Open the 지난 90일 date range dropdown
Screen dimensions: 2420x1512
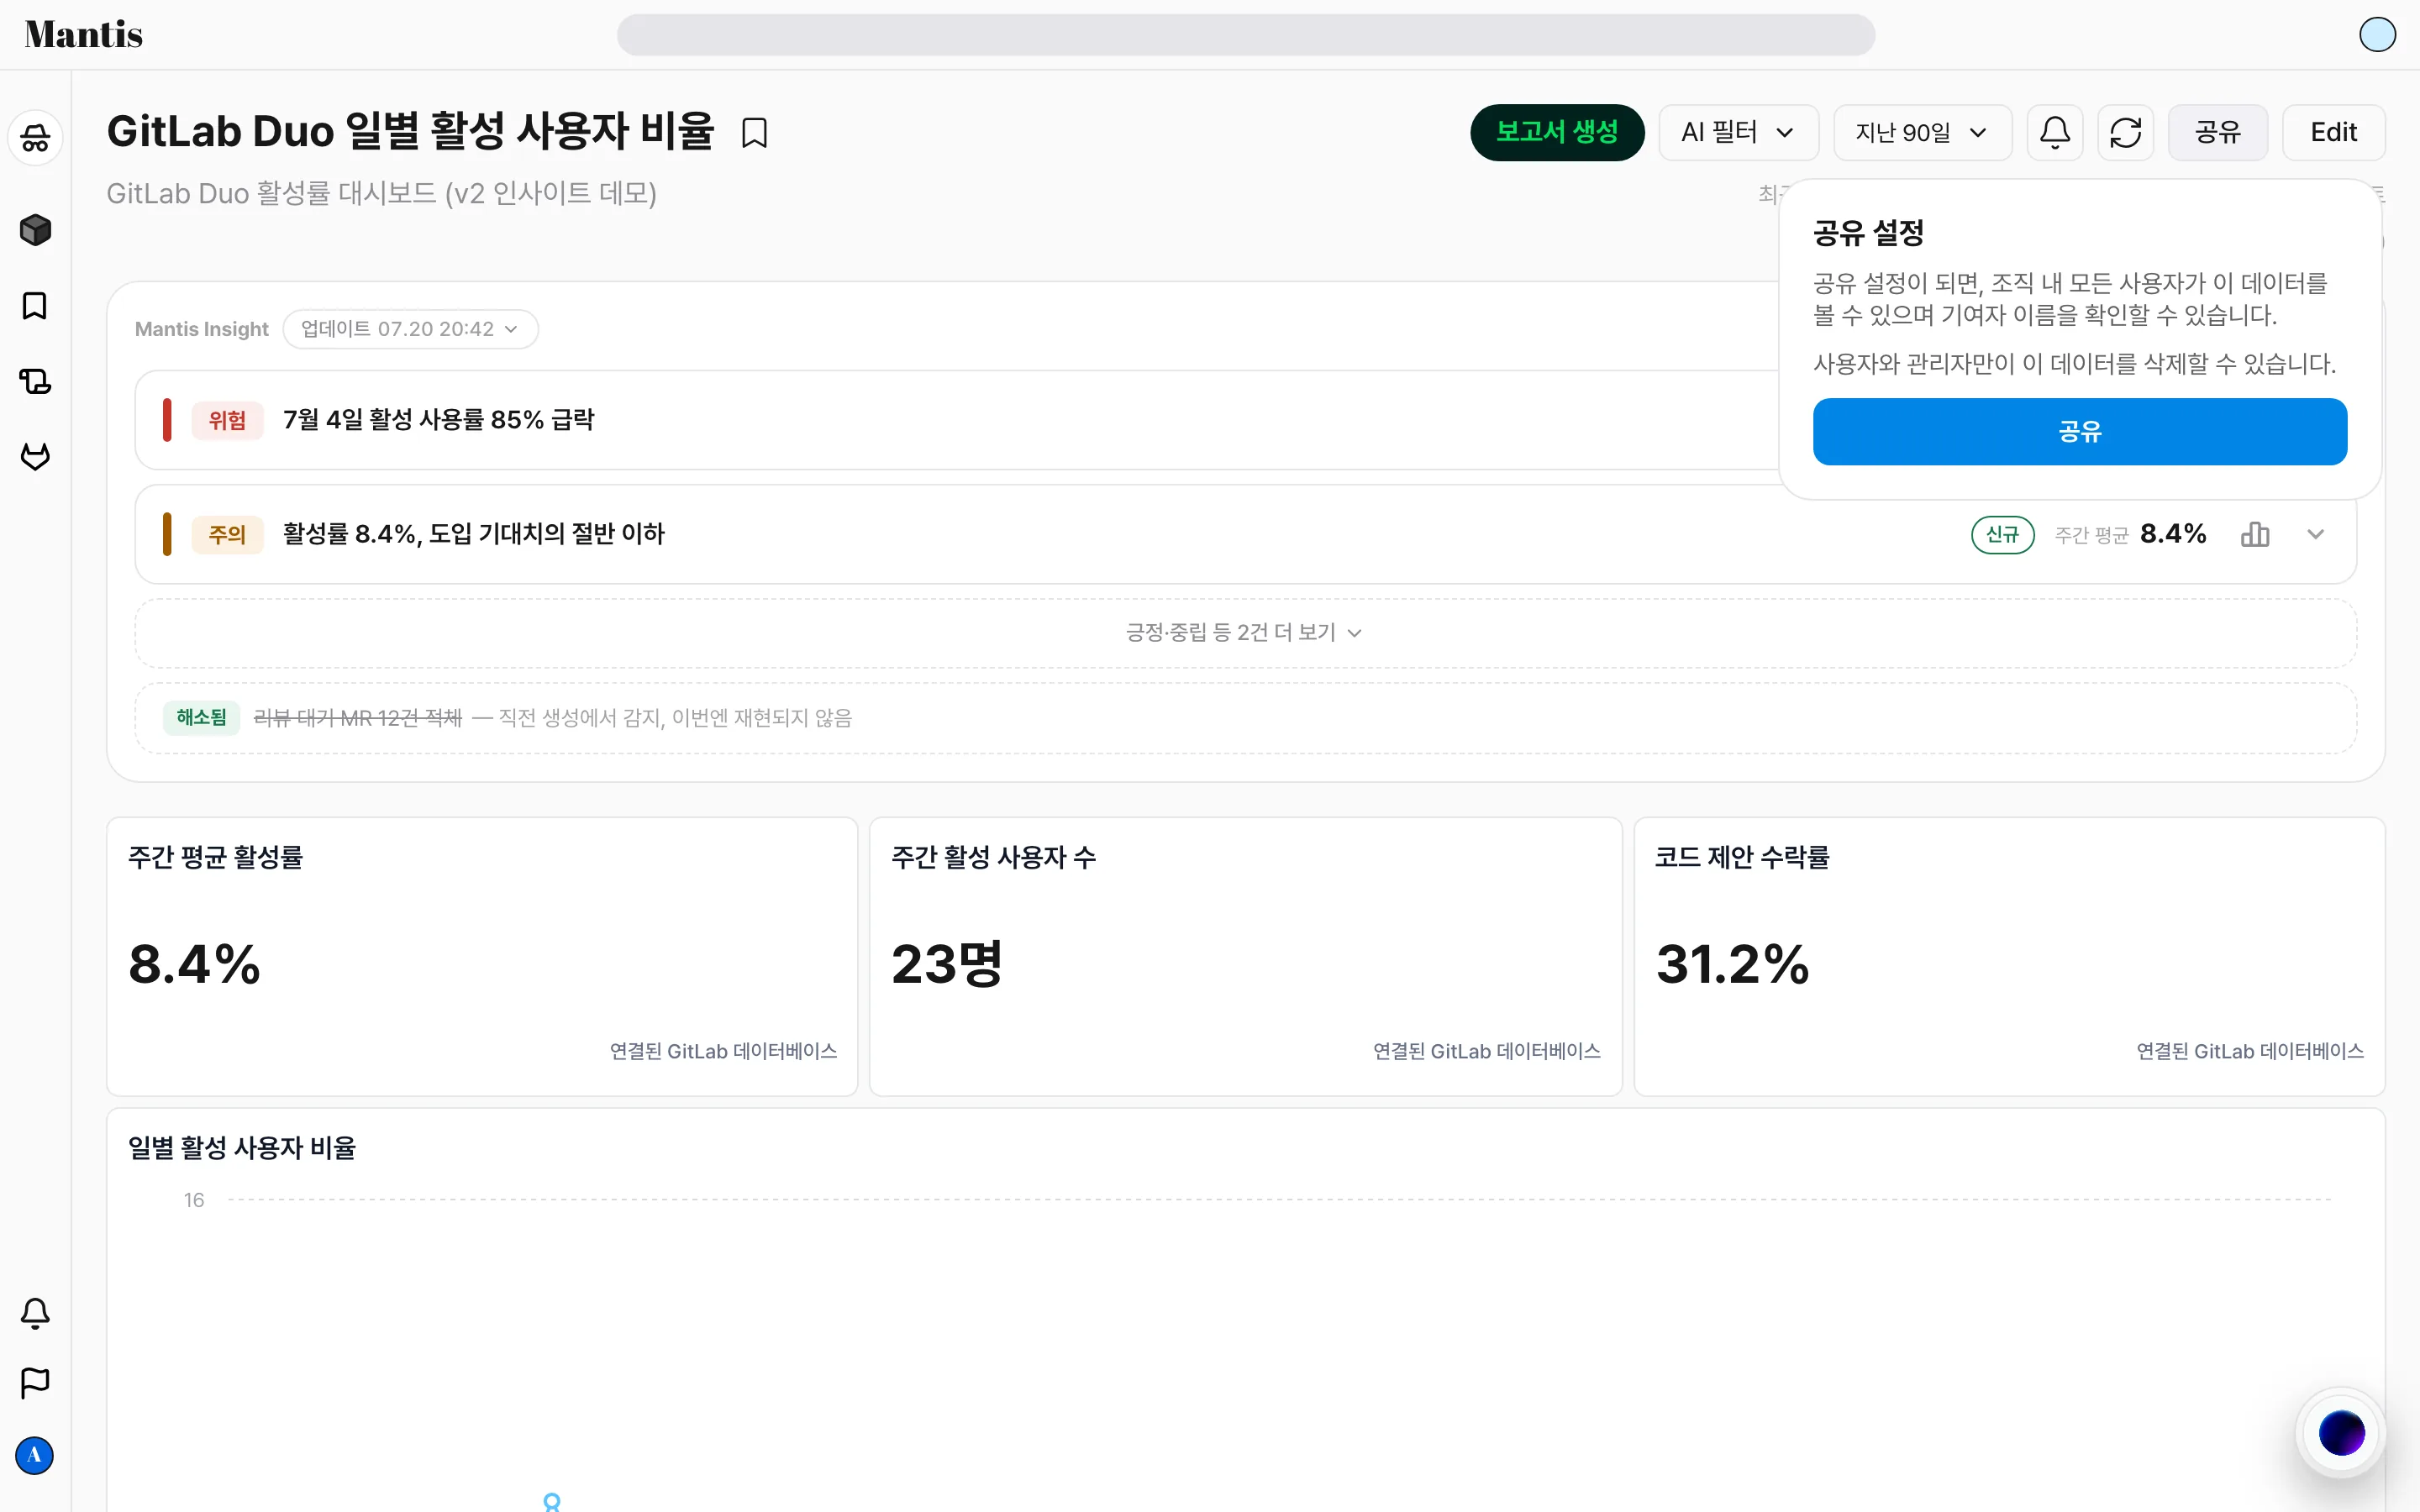point(1922,132)
